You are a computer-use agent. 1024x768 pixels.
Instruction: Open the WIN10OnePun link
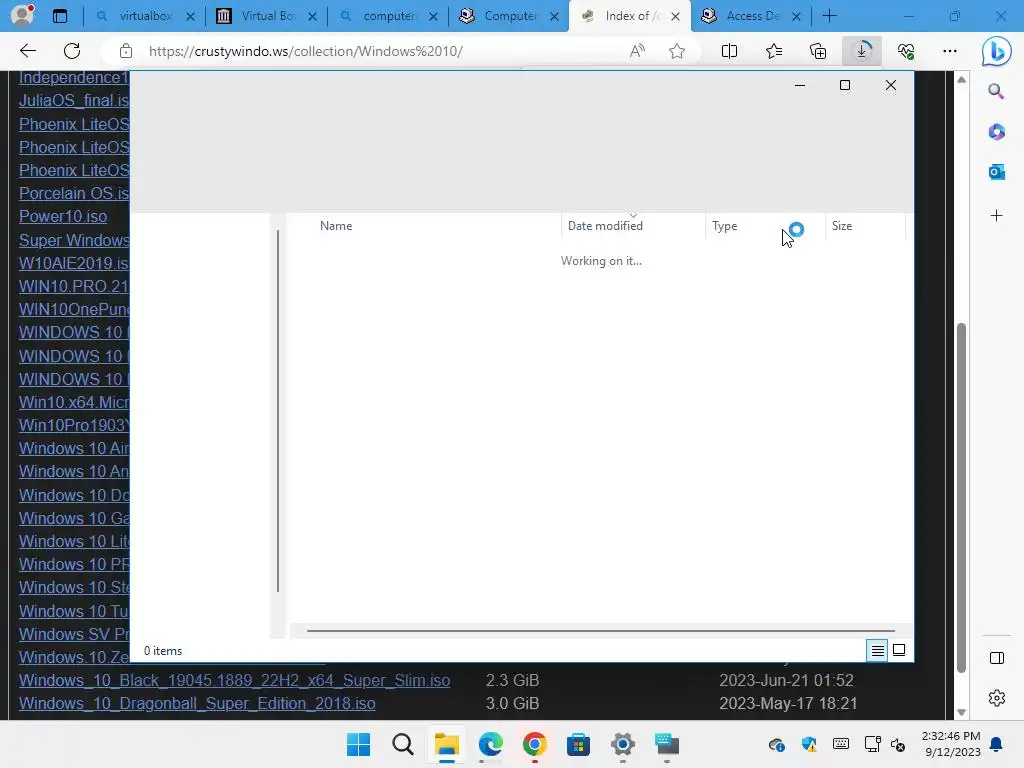coord(74,309)
